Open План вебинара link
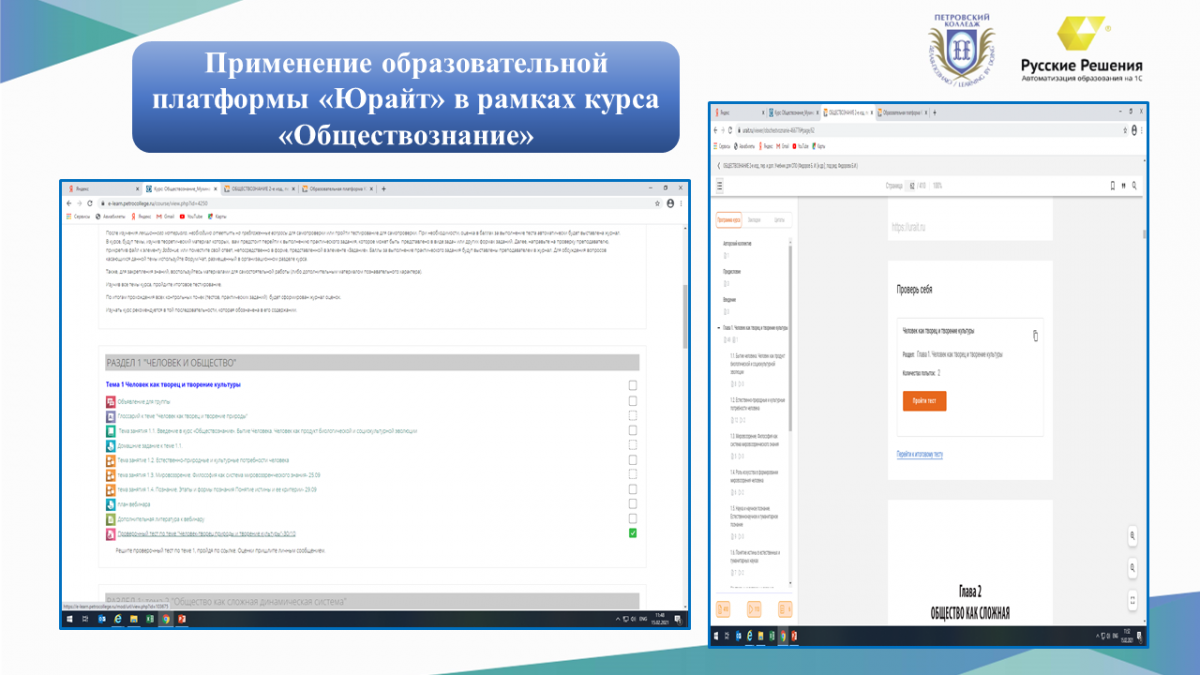Viewport: 1200px width, 675px height. (133, 505)
